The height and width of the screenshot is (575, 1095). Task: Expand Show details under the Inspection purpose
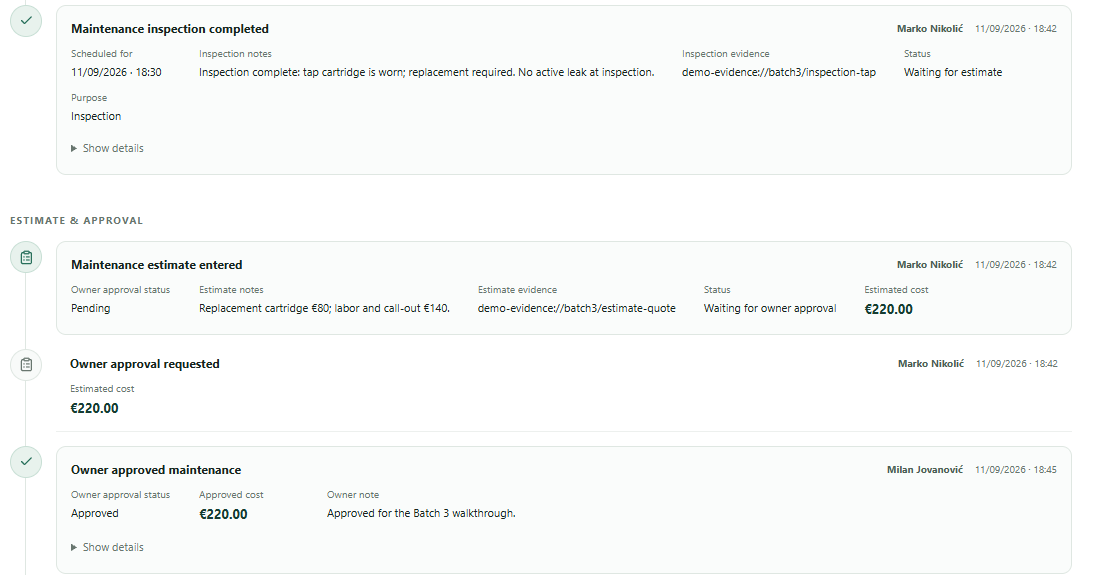pos(107,148)
